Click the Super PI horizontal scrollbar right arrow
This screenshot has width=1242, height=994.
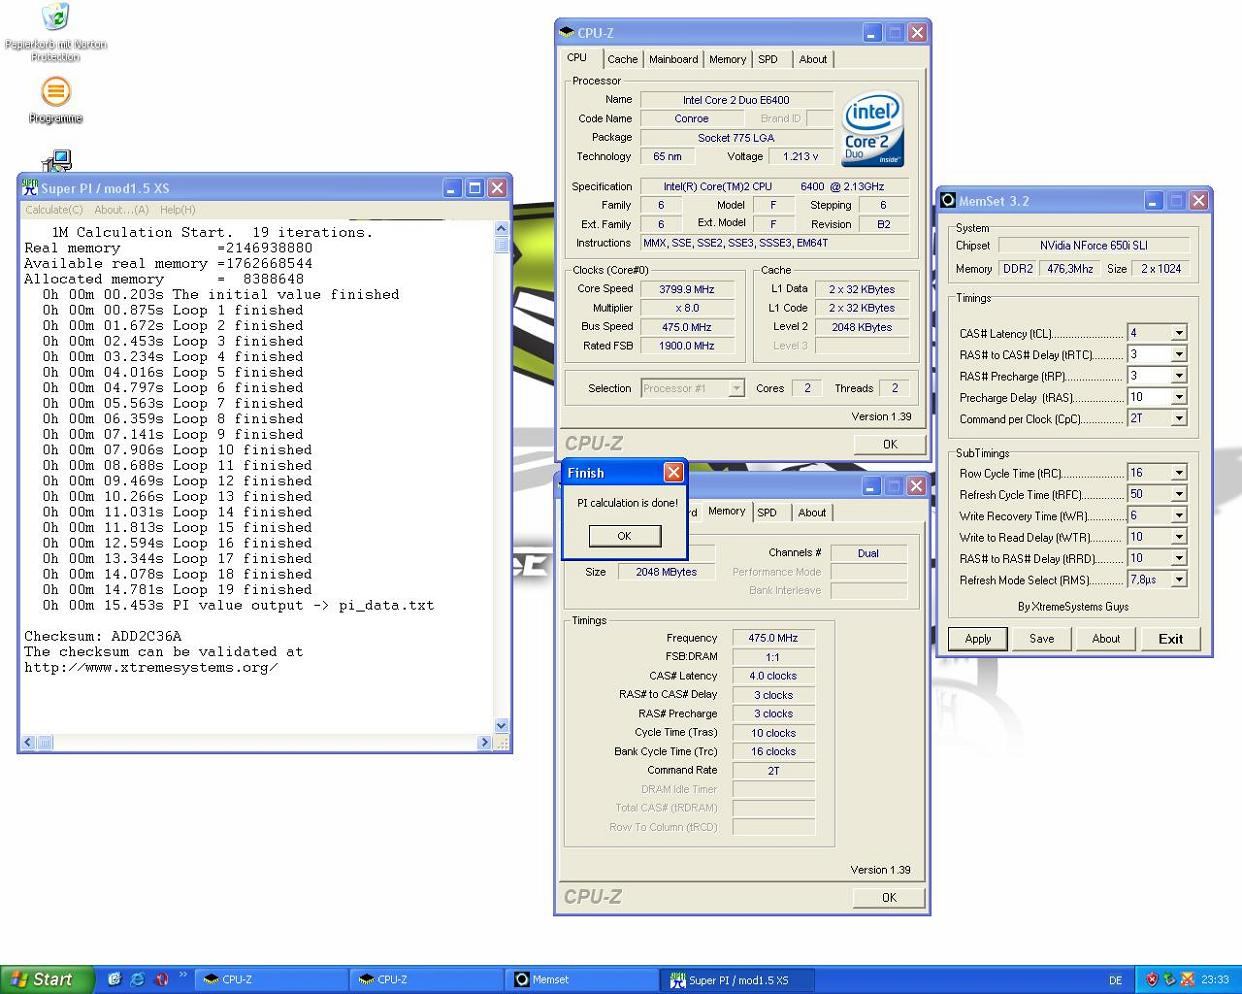[484, 743]
